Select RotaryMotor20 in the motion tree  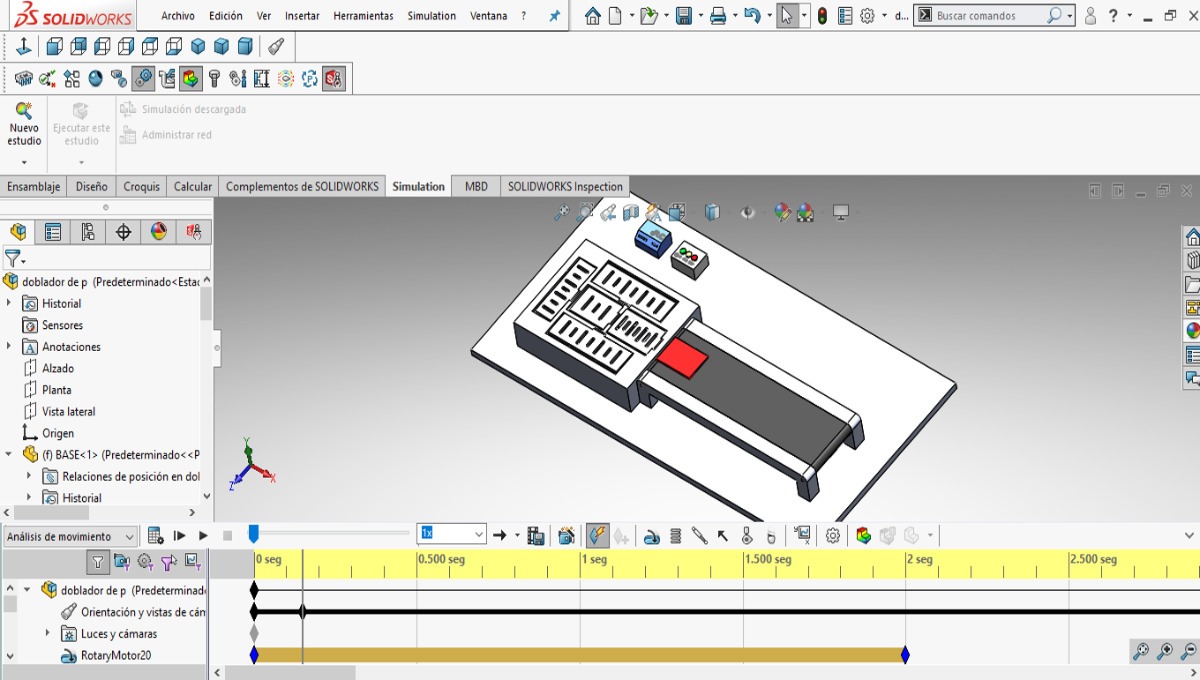(x=115, y=655)
